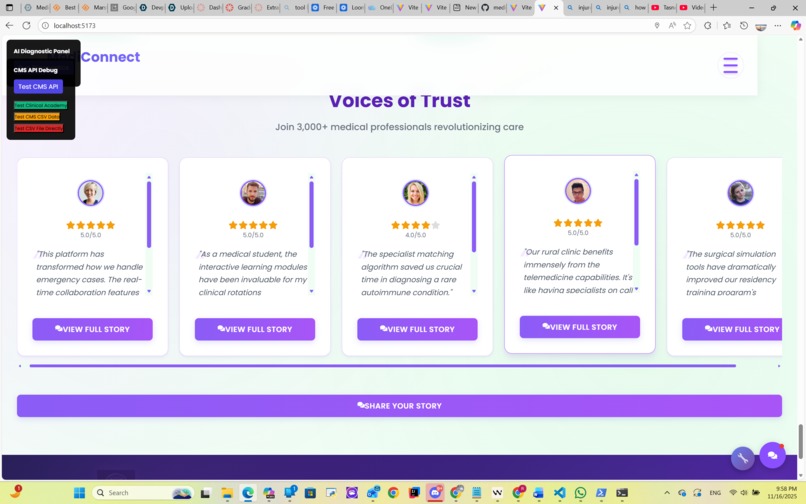
Task: Open WhatsApp from taskbar
Action: [x=580, y=493]
